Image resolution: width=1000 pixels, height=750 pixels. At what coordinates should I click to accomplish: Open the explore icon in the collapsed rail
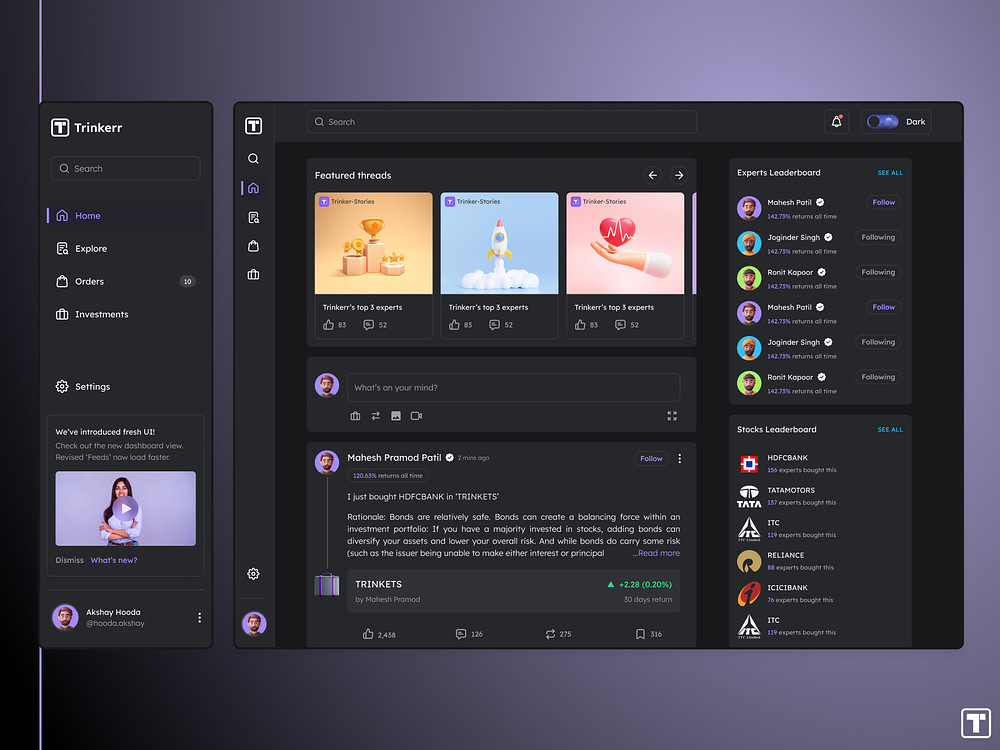tap(253, 217)
